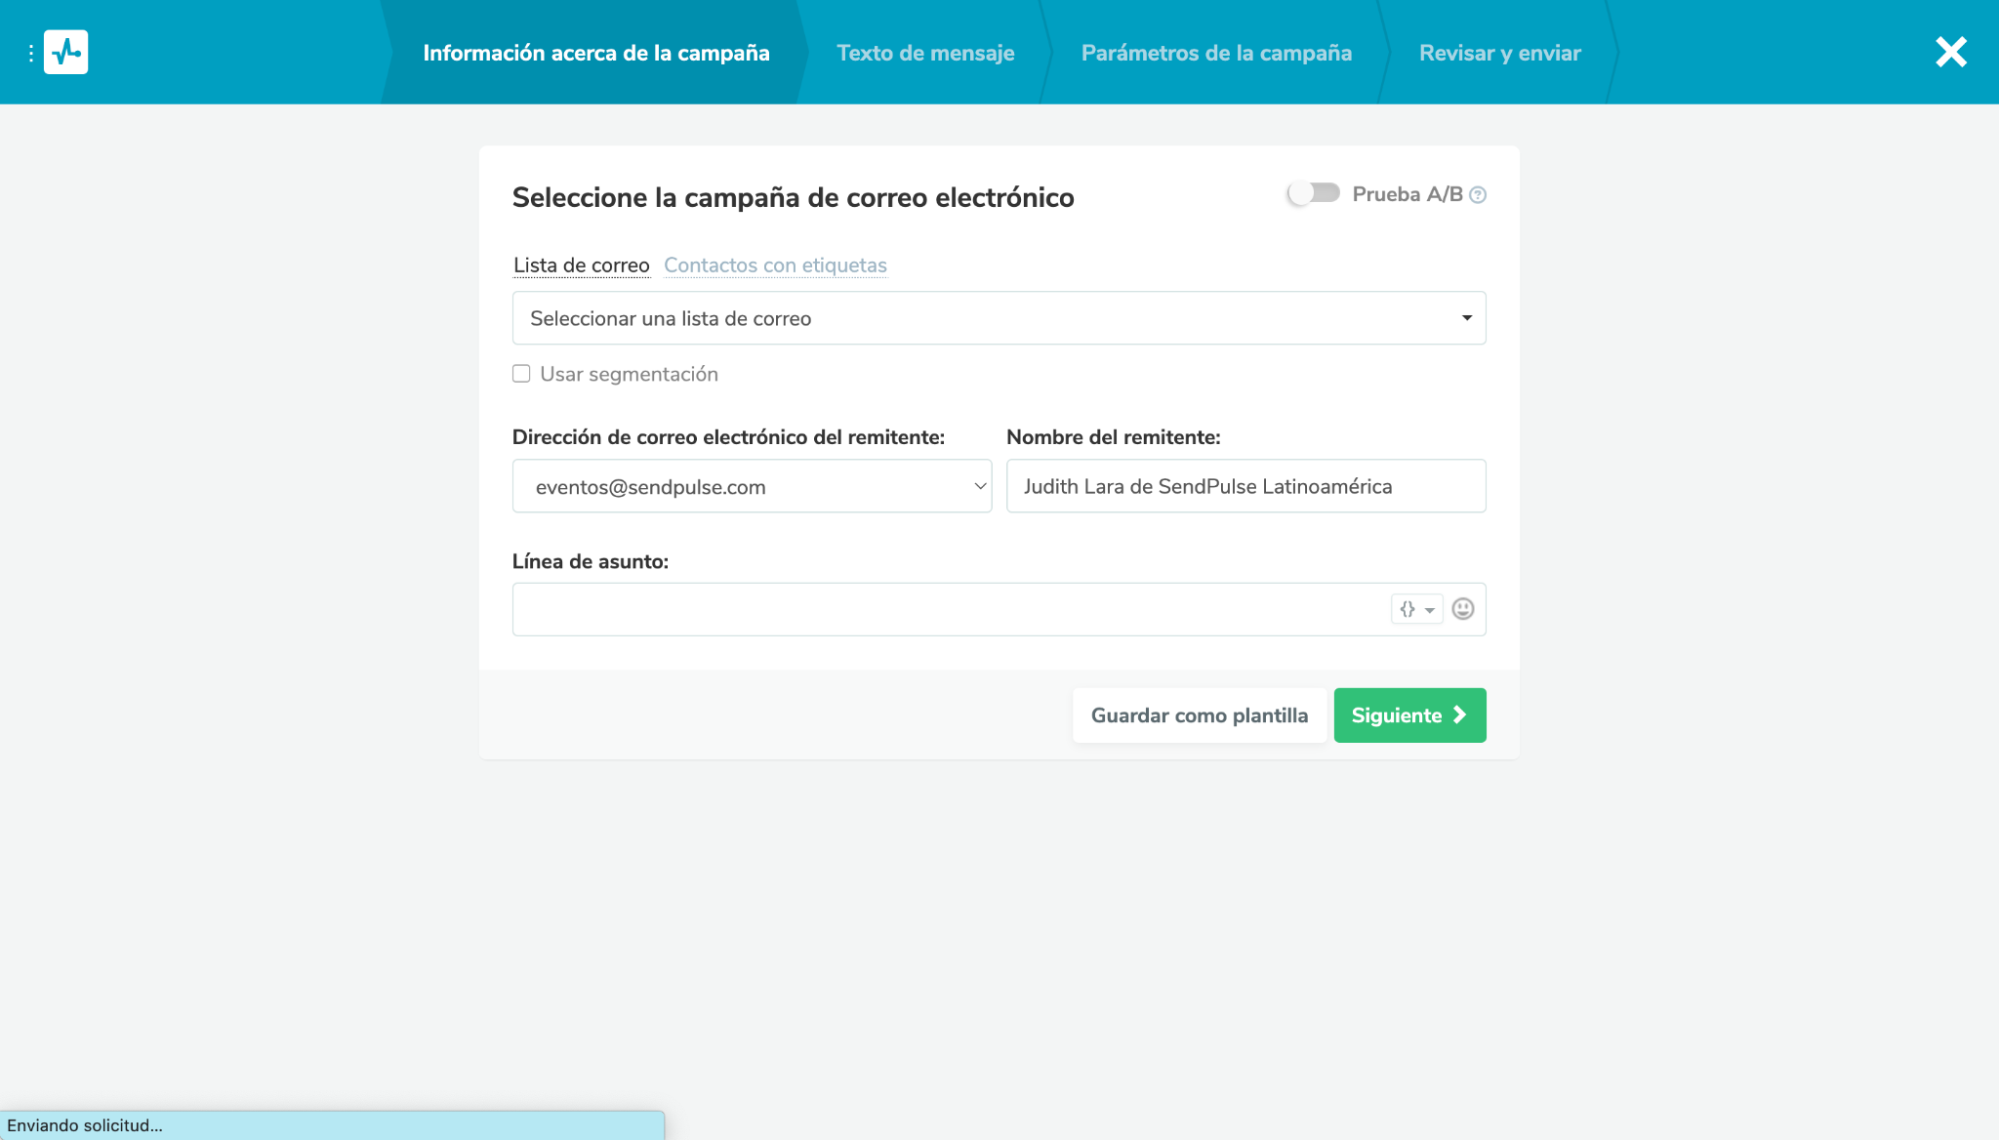Click the Enviando solicitud status bar

click(x=332, y=1126)
